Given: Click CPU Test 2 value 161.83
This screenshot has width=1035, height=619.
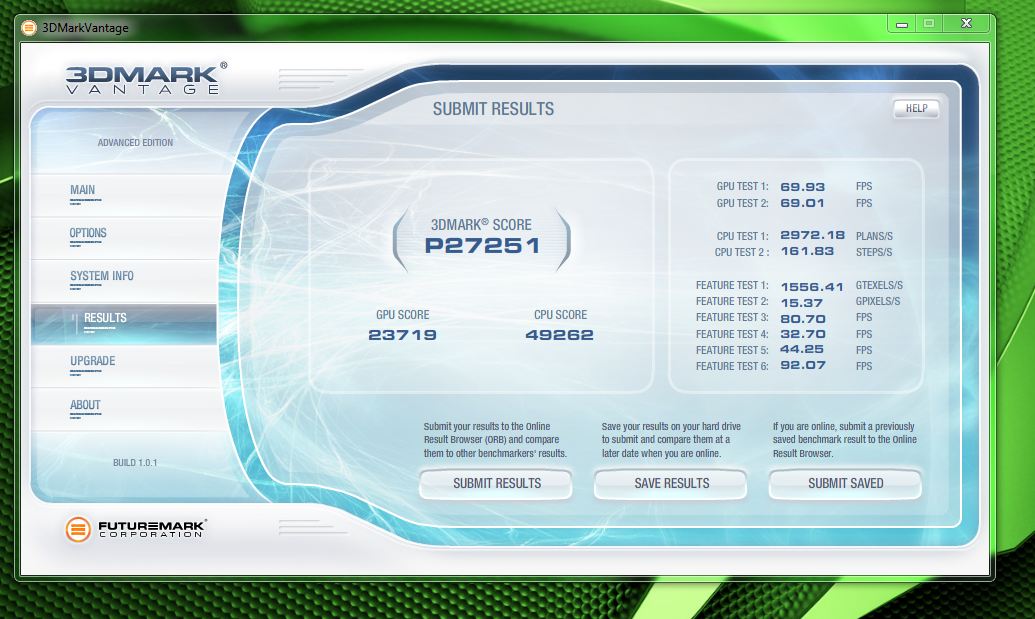Looking at the screenshot, I should (x=807, y=251).
